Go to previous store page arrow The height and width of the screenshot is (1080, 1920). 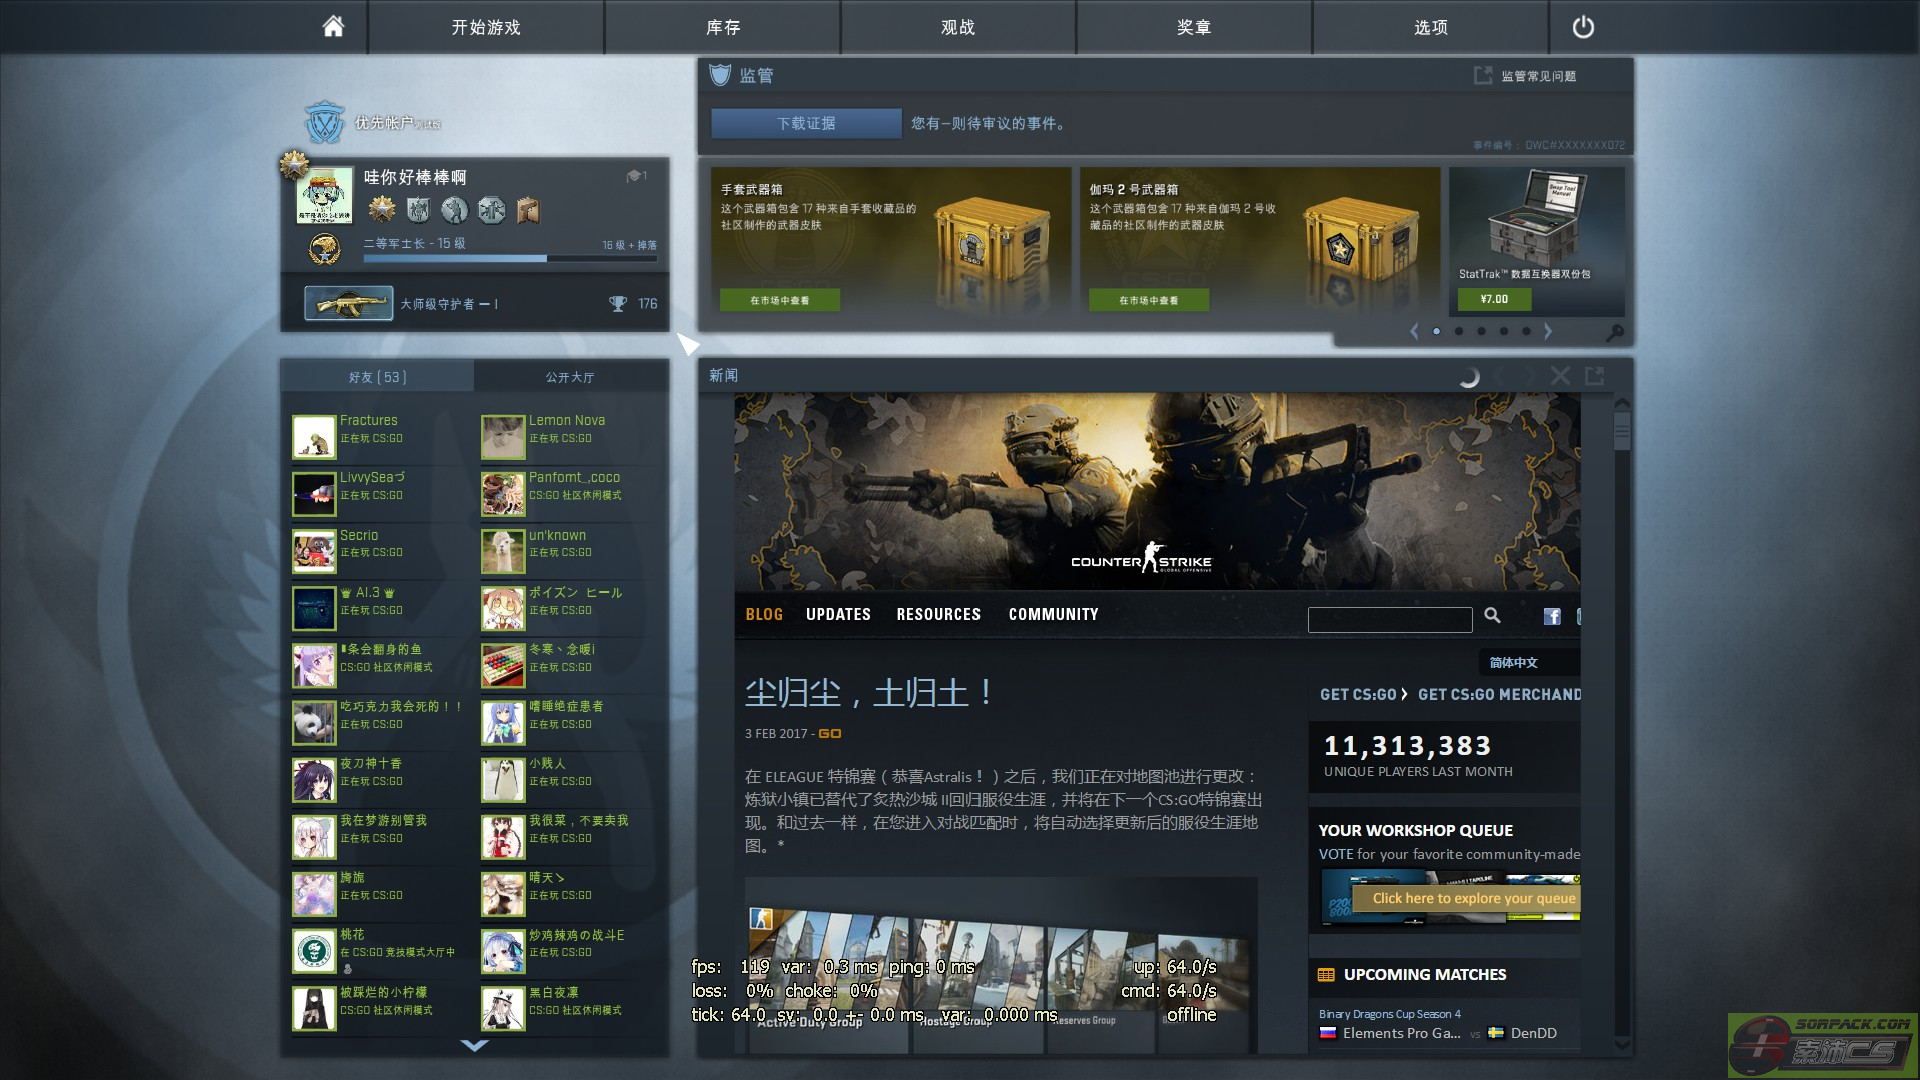point(1414,331)
